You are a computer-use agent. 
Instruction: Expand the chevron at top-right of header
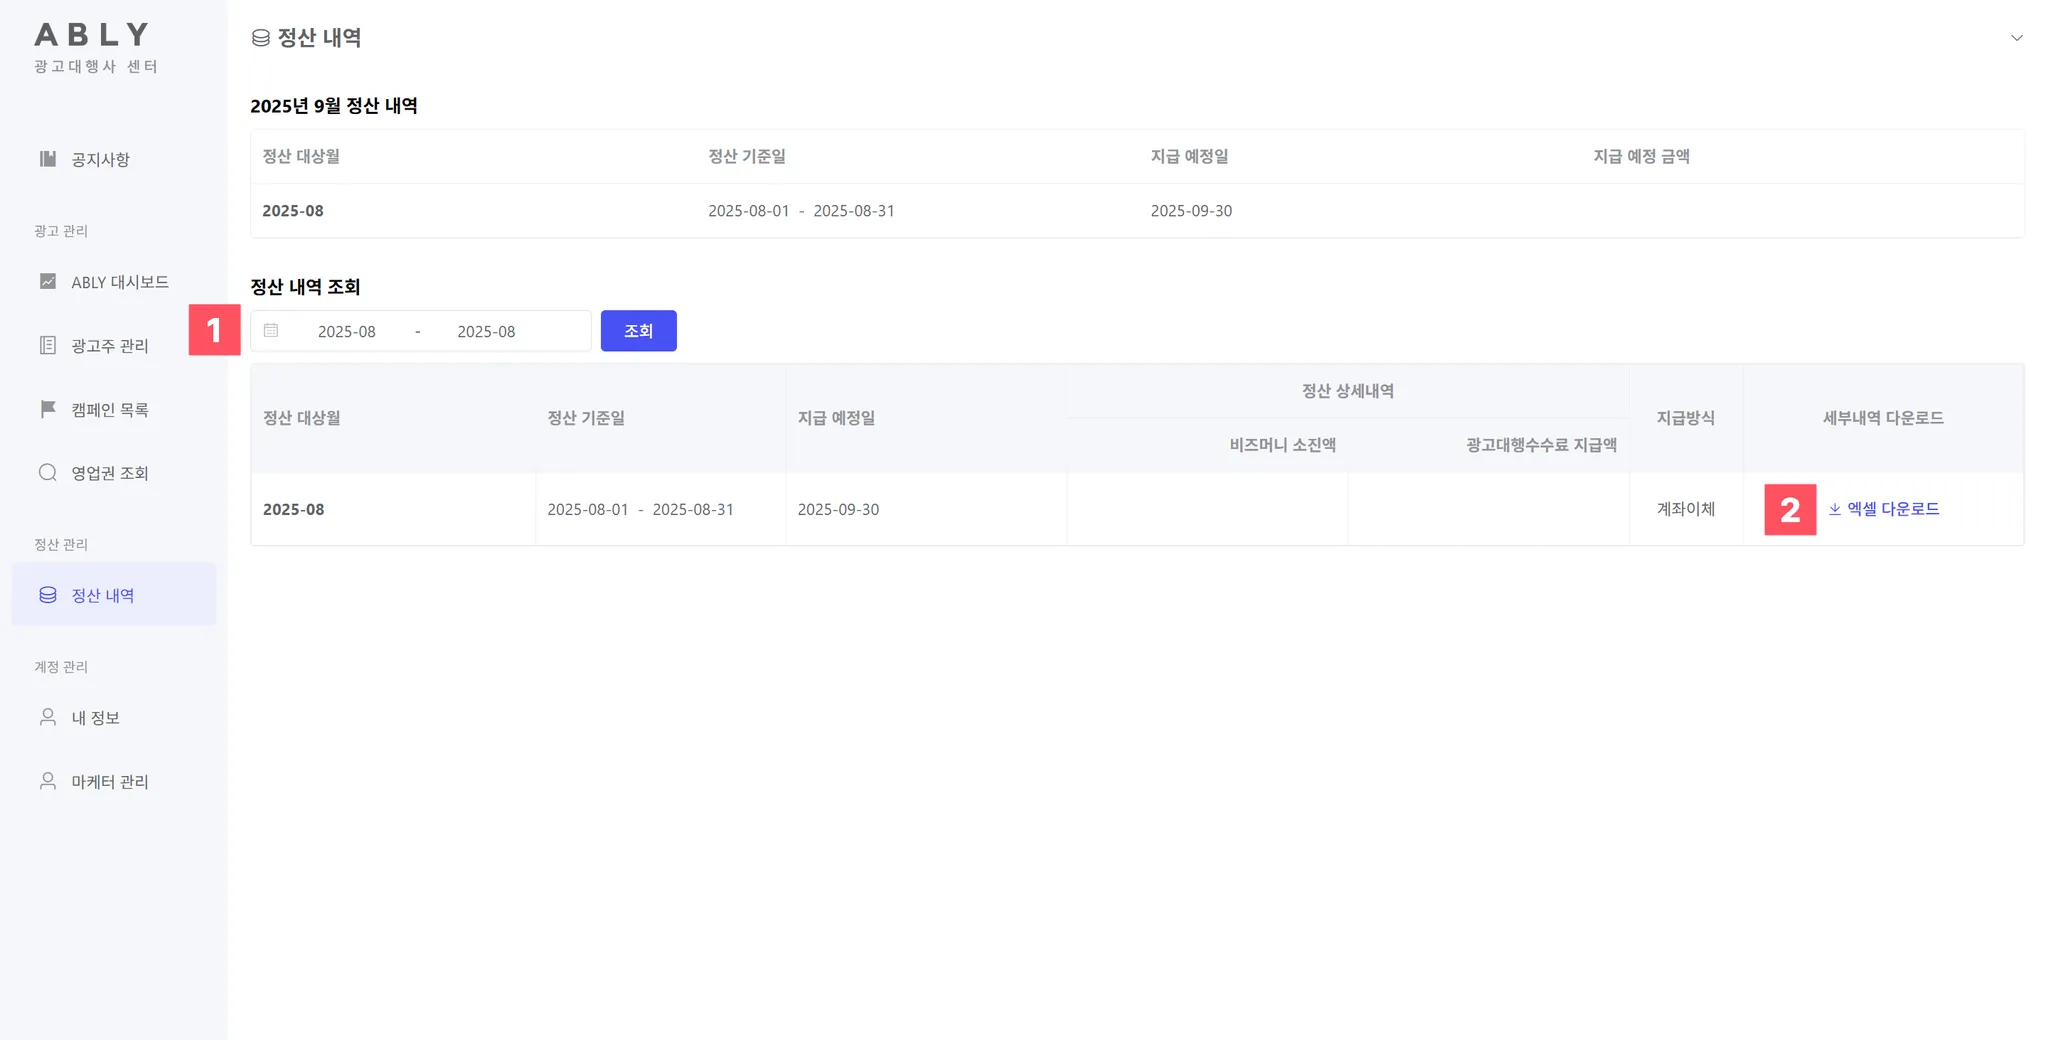tap(2016, 38)
